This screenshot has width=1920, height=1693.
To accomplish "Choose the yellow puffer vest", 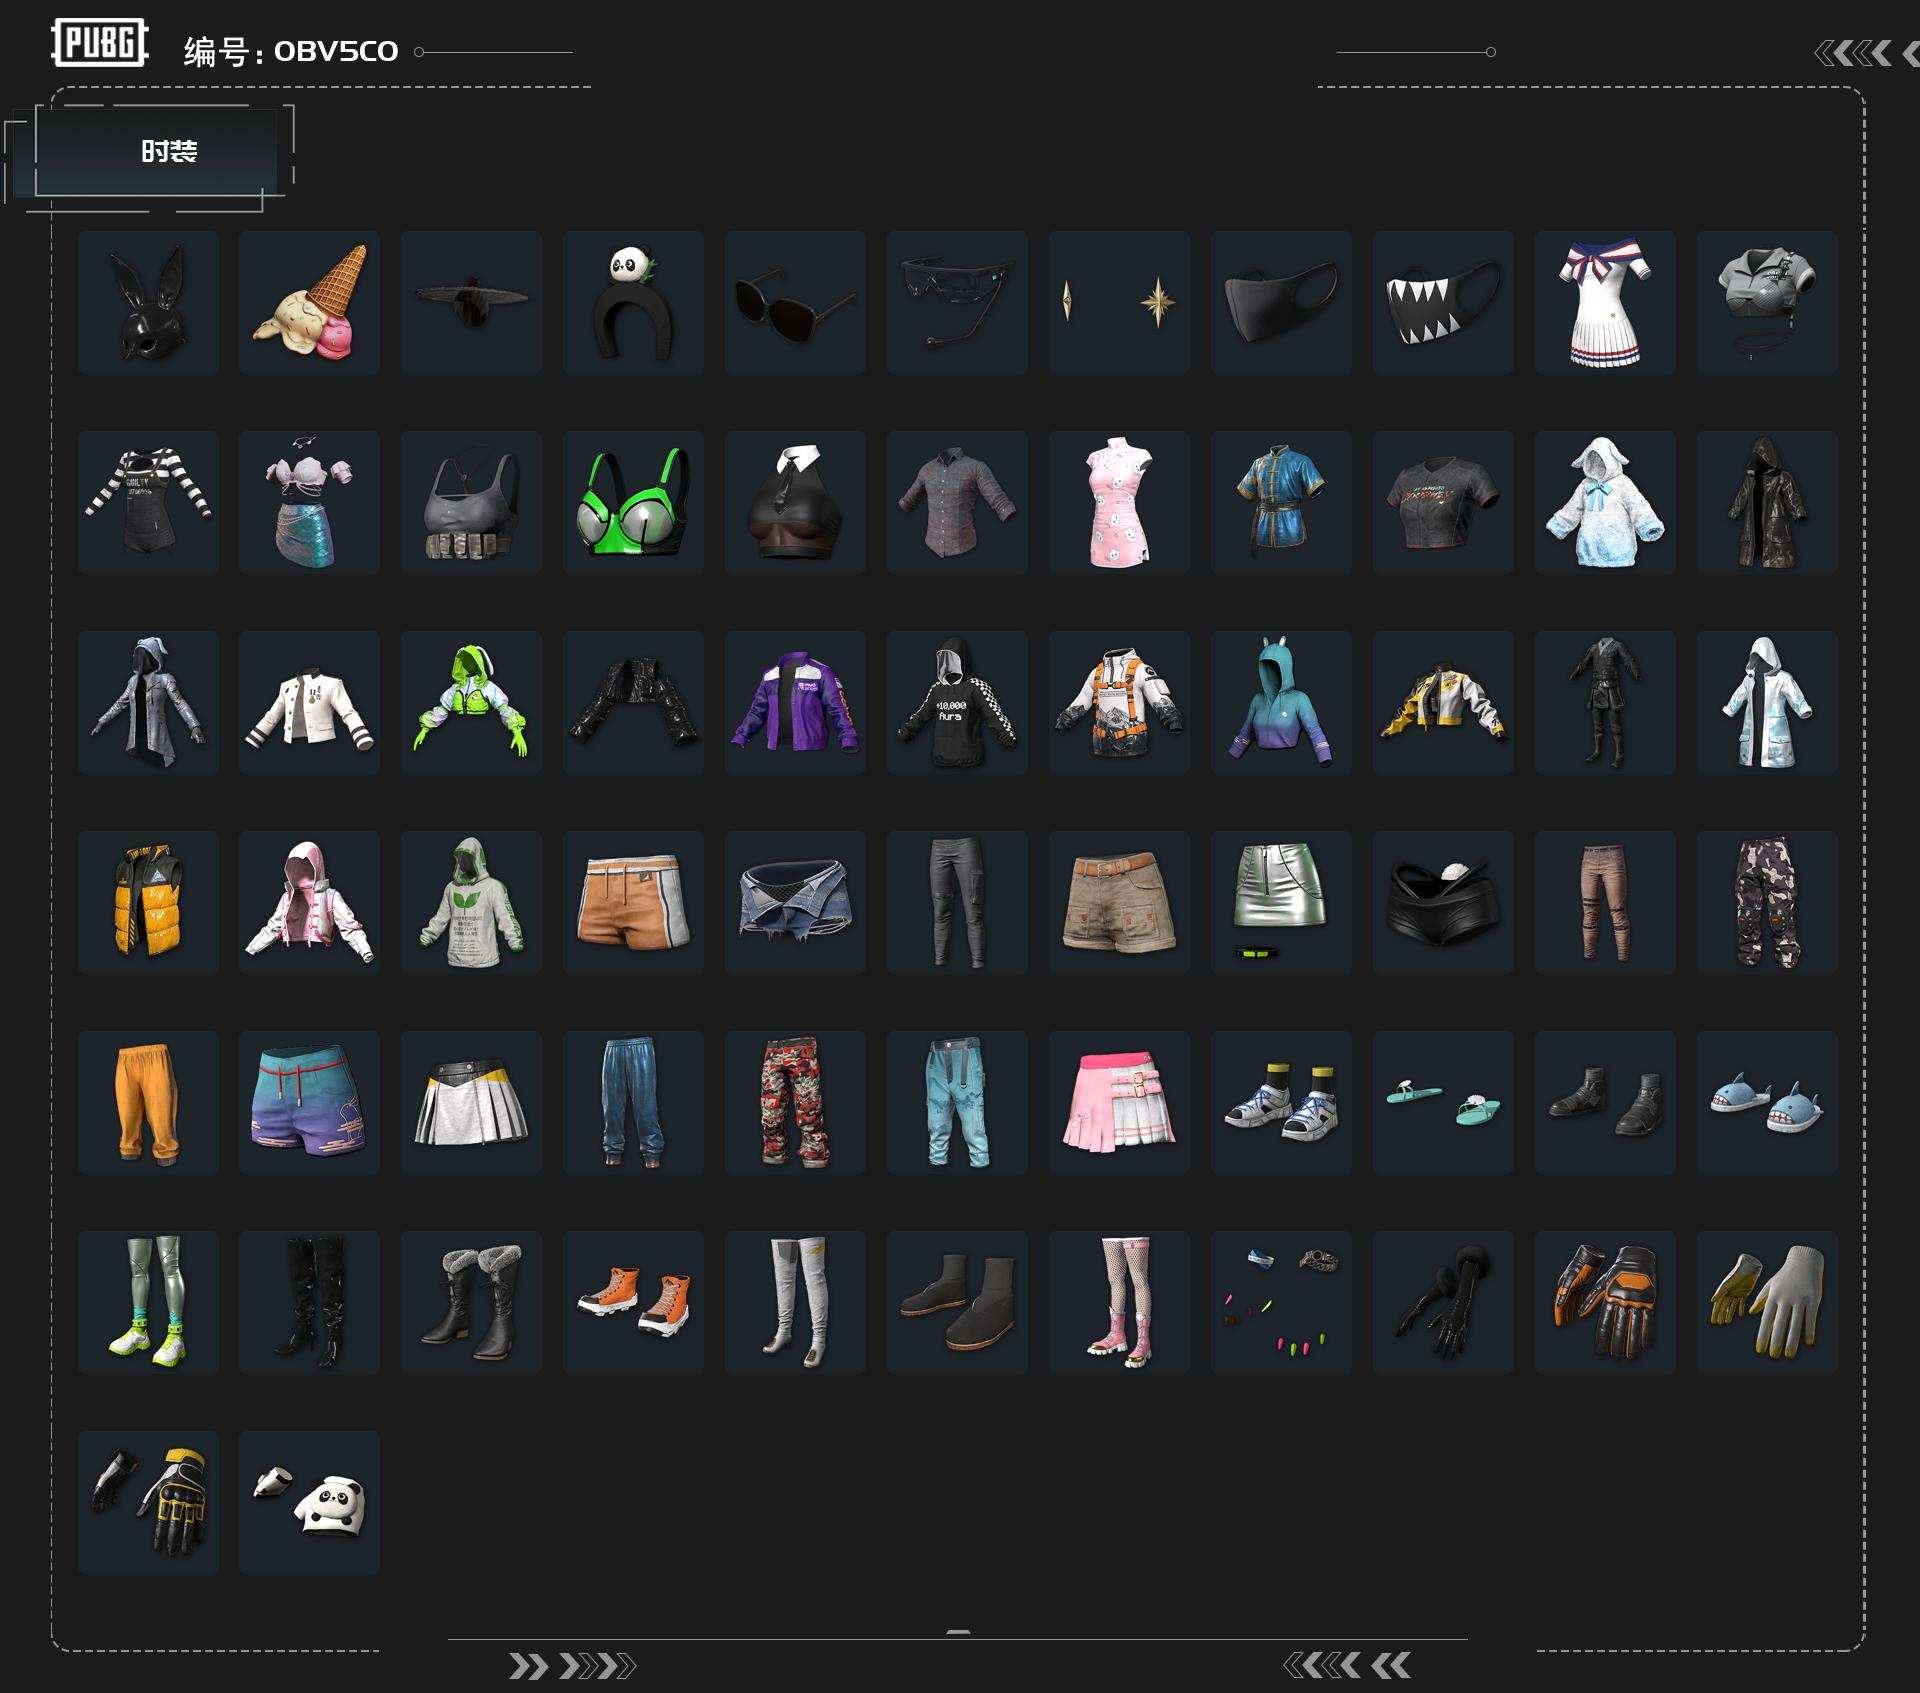I will 148,902.
